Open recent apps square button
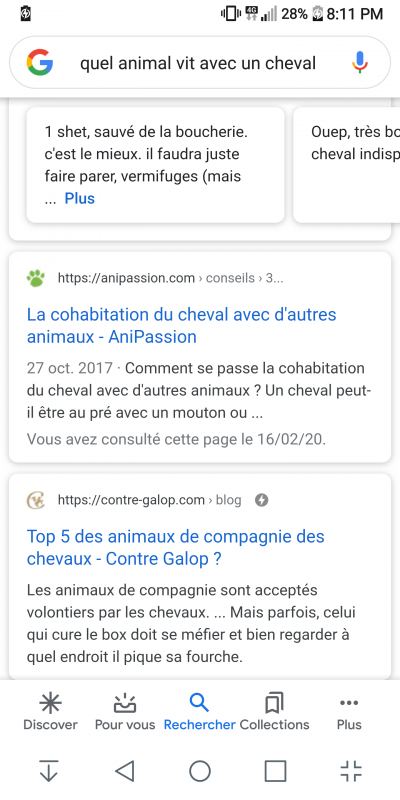 point(275,771)
